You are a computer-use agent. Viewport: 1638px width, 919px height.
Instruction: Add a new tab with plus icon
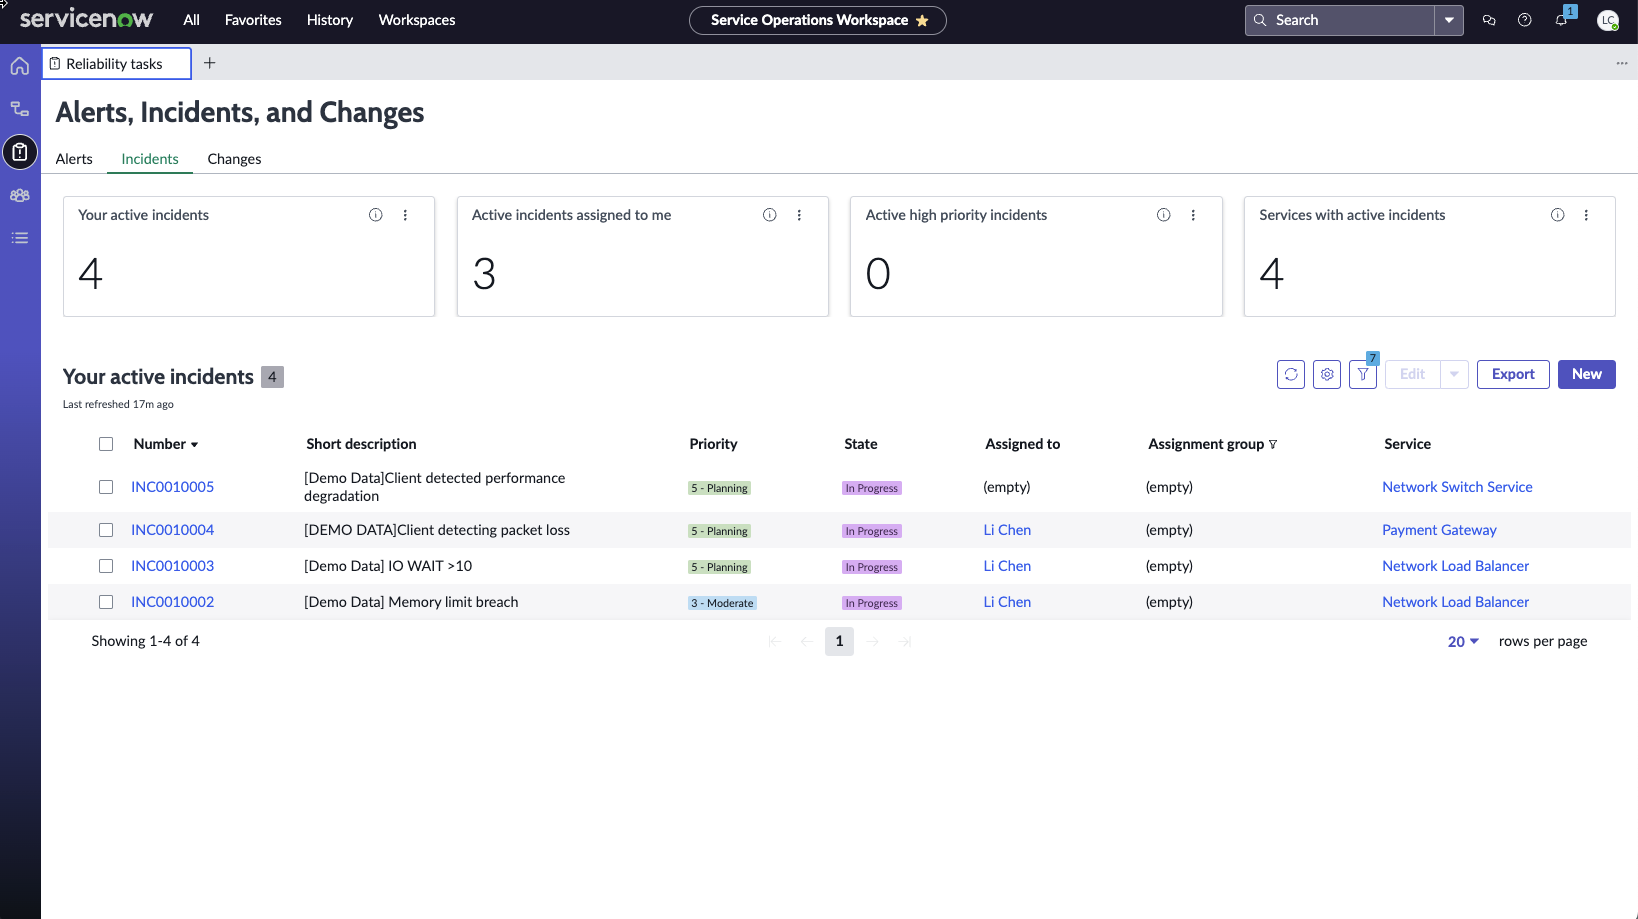coord(210,63)
